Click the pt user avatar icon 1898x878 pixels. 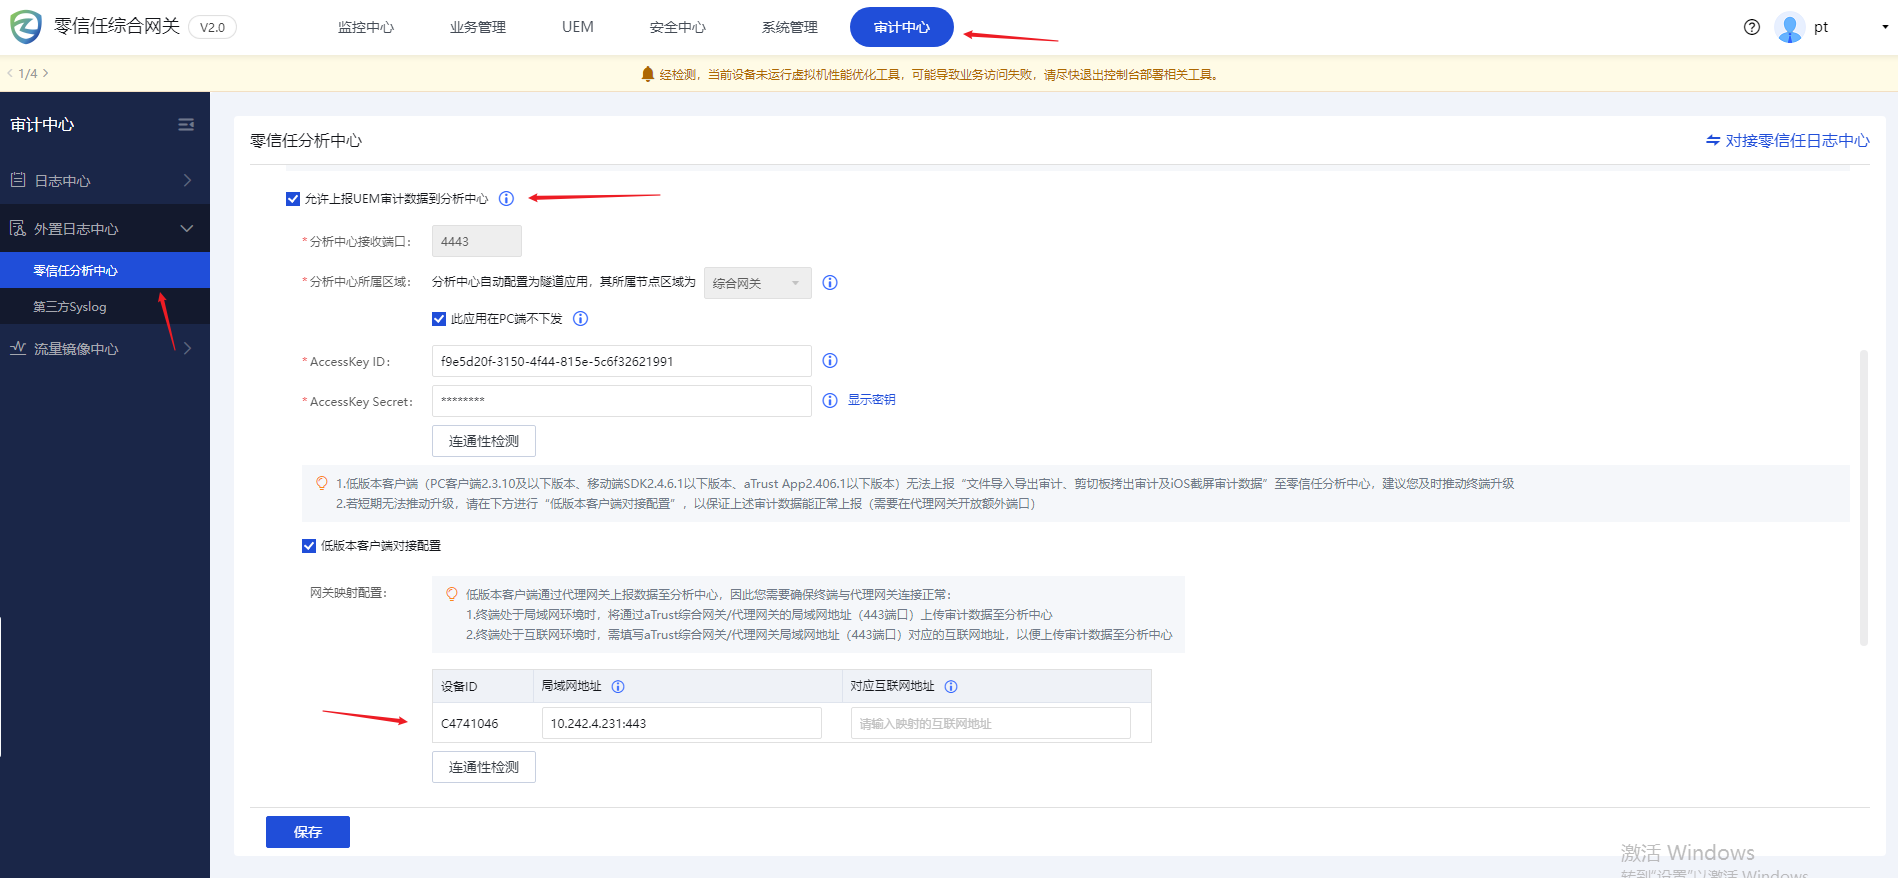(1789, 27)
